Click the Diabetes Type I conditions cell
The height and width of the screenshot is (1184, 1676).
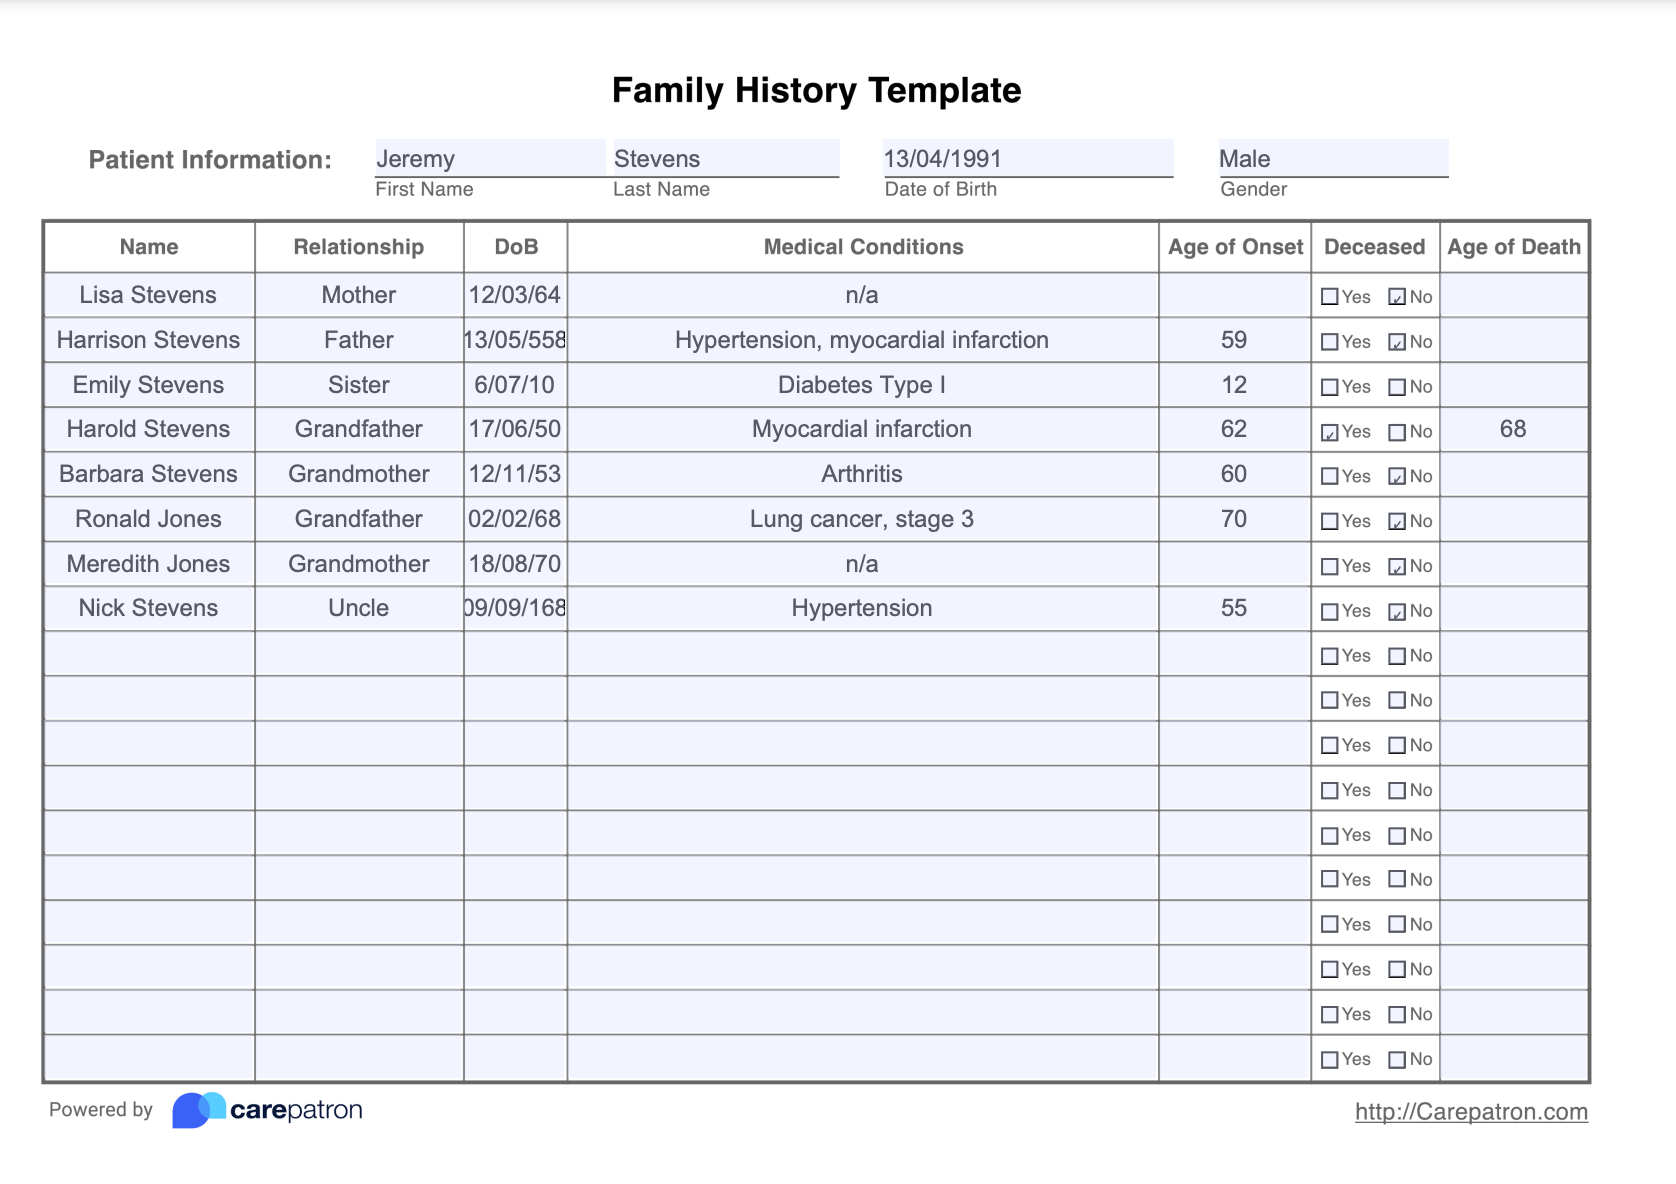pyautogui.click(x=862, y=385)
